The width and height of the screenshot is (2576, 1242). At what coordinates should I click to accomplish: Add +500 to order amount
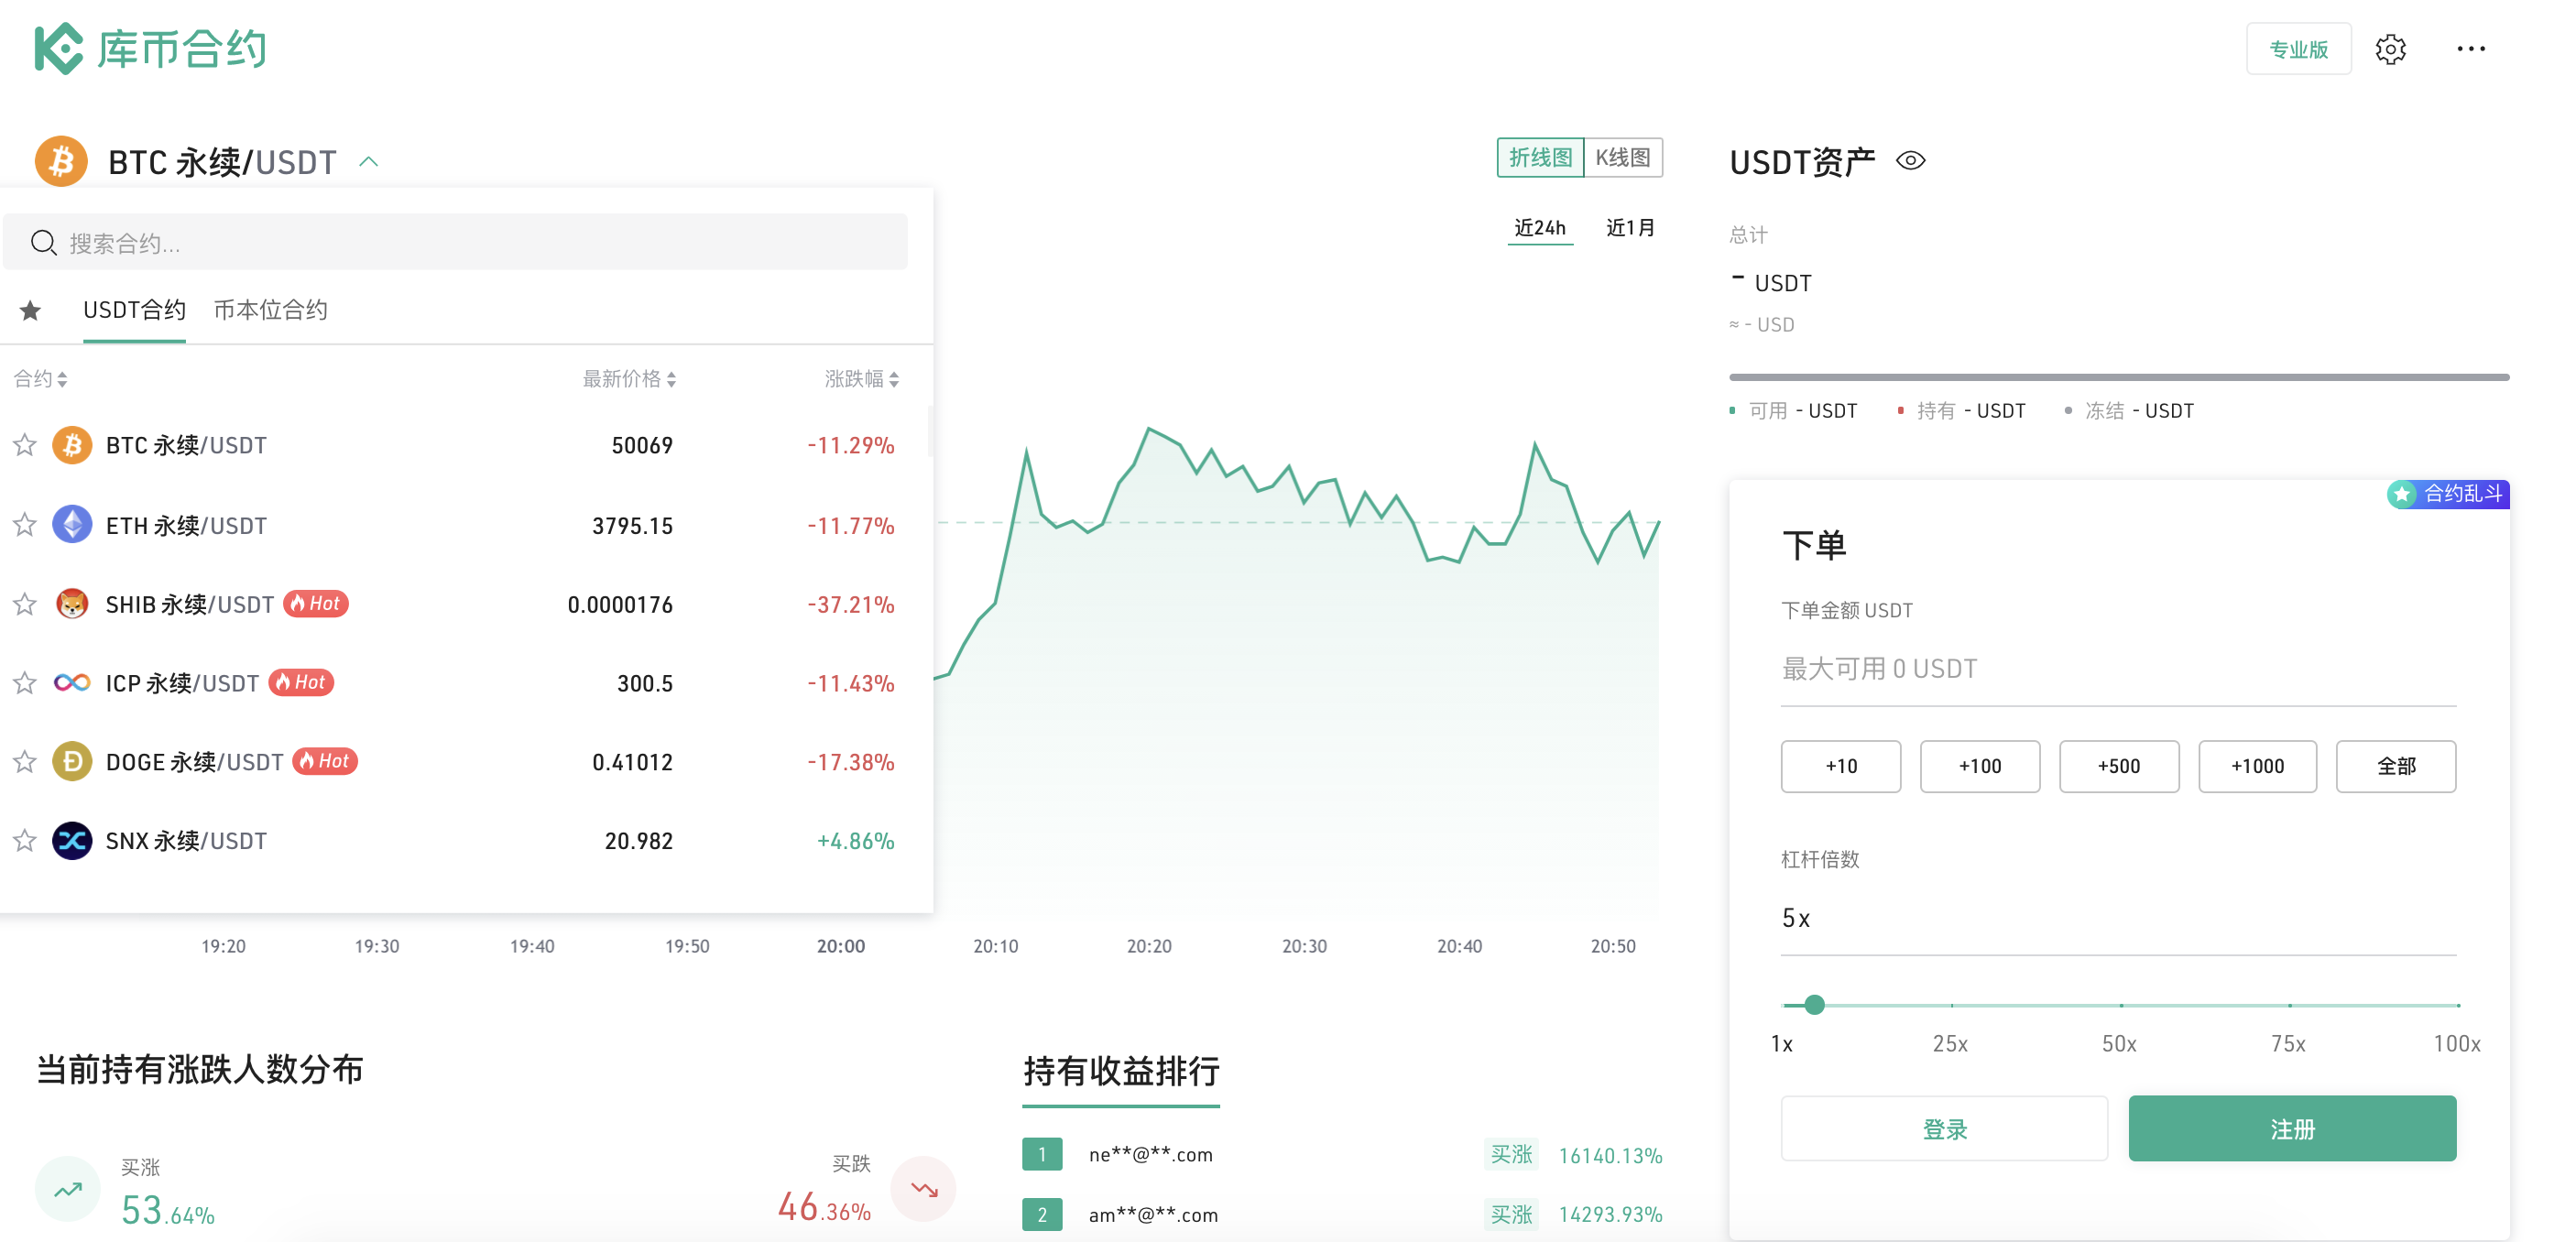[2118, 766]
